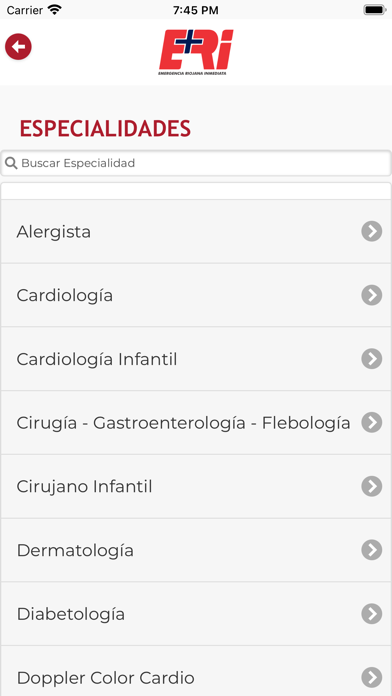Open Cirugía - Gastroenterología - Flebología entry
This screenshot has width=392, height=696.
pyautogui.click(x=196, y=423)
